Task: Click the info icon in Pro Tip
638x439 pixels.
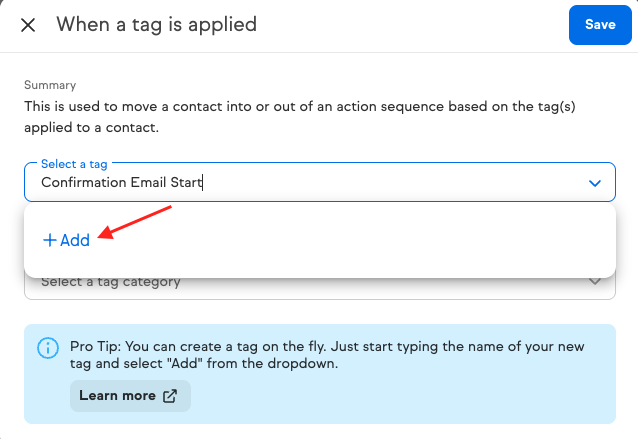Action: [x=47, y=347]
